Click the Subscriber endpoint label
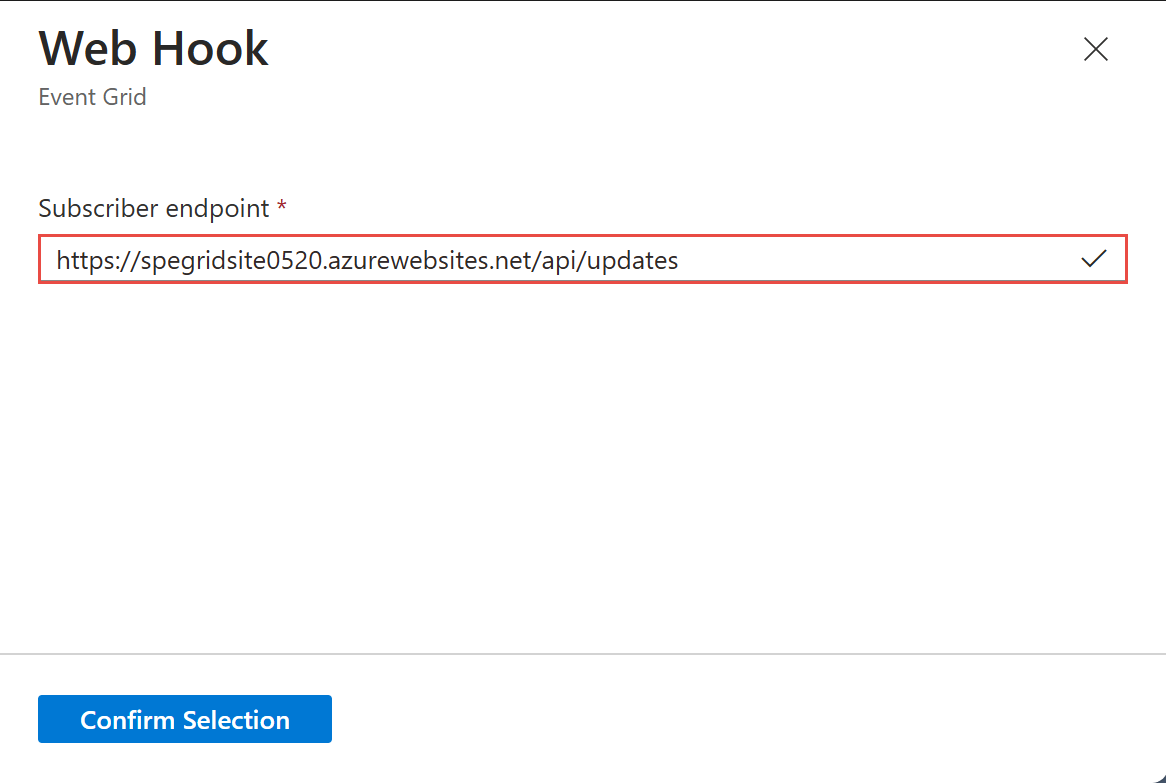The height and width of the screenshot is (783, 1166). pyautogui.click(x=154, y=208)
